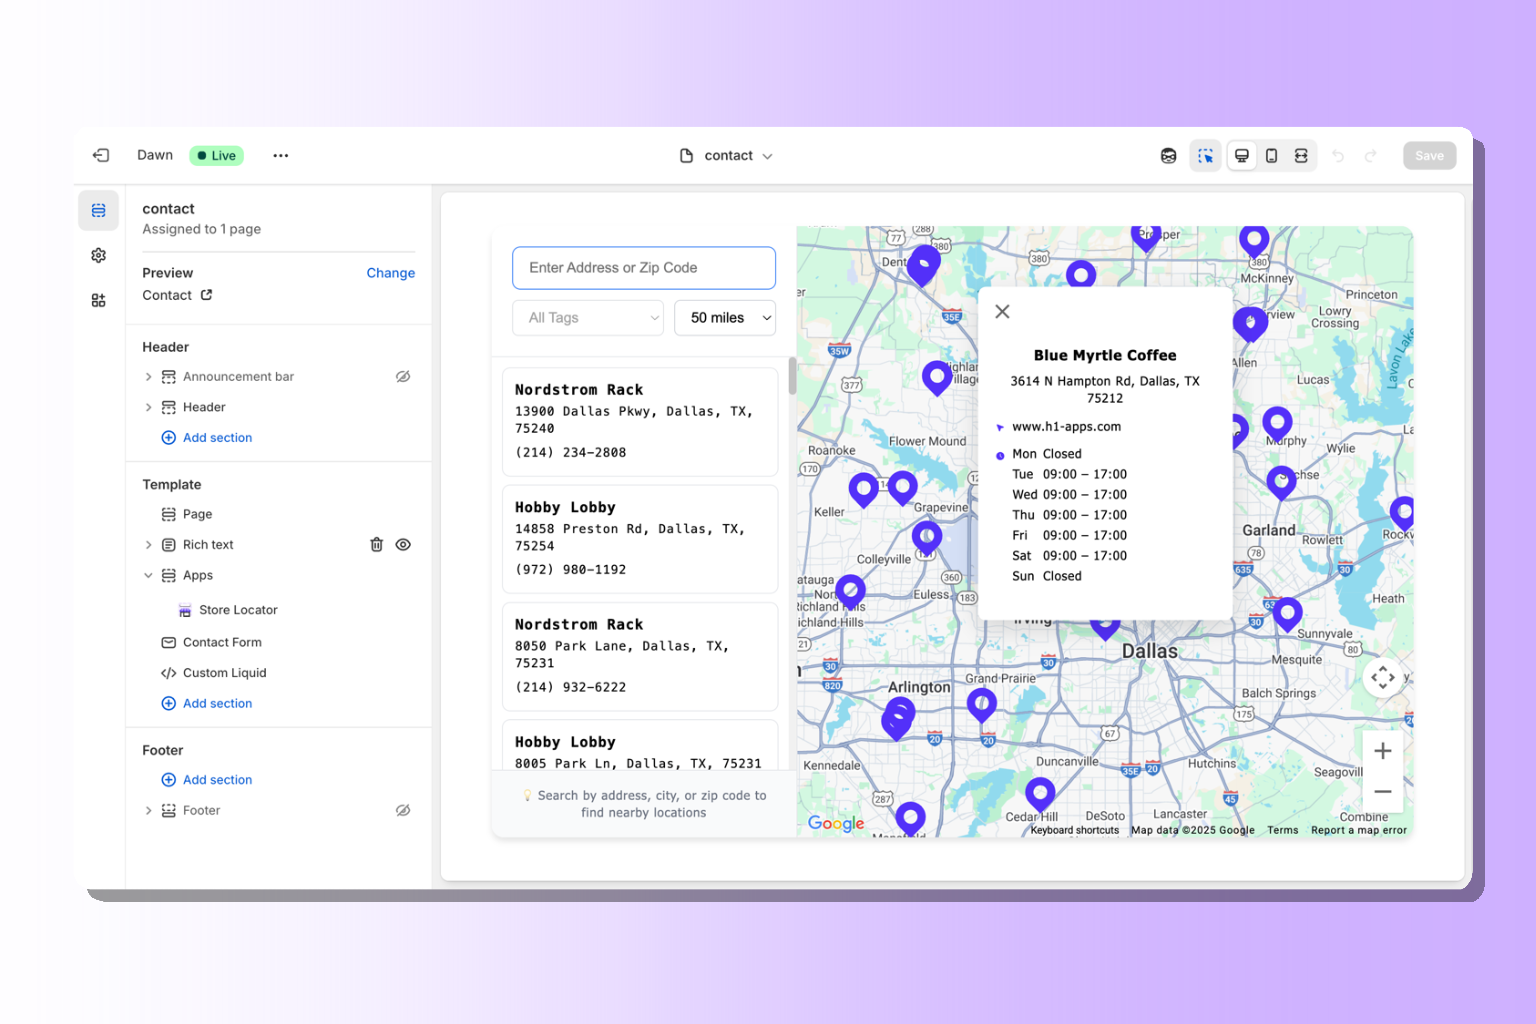Click the Live theme badge
The image size is (1536, 1024).
[217, 155]
